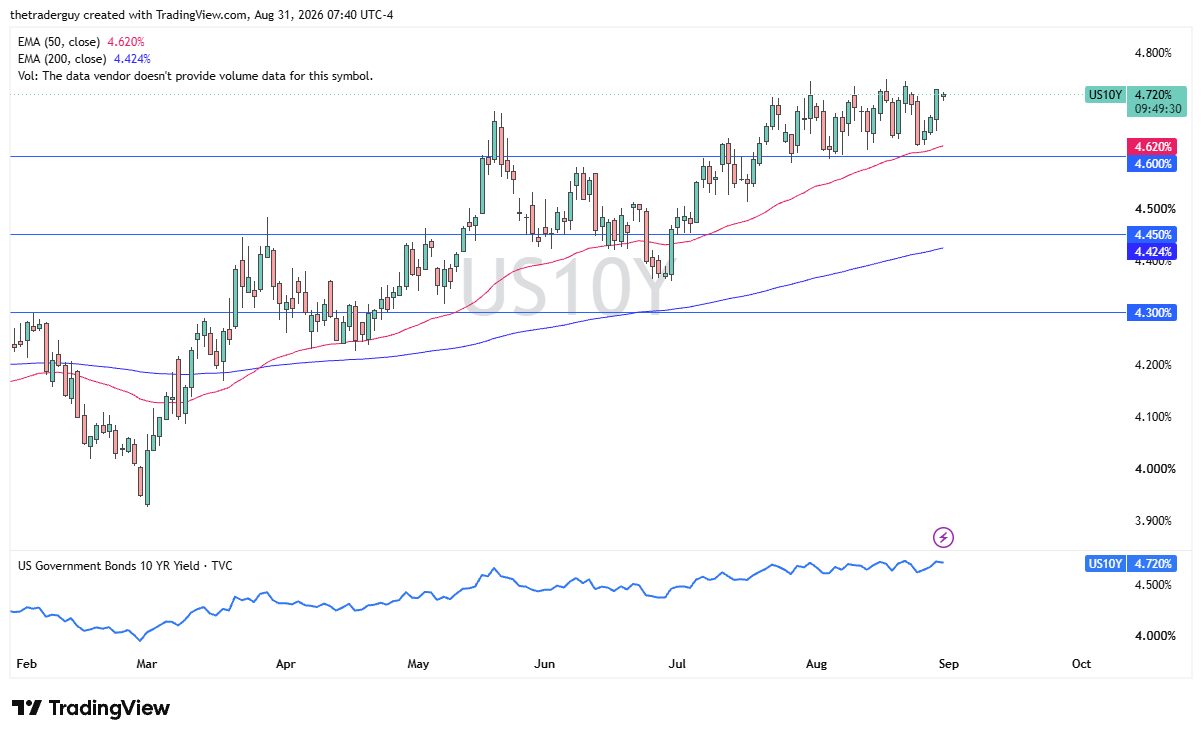Image resolution: width=1202 pixels, height=738 pixels.
Task: Click the 4.300% horizontal line label
Action: [x=1151, y=312]
